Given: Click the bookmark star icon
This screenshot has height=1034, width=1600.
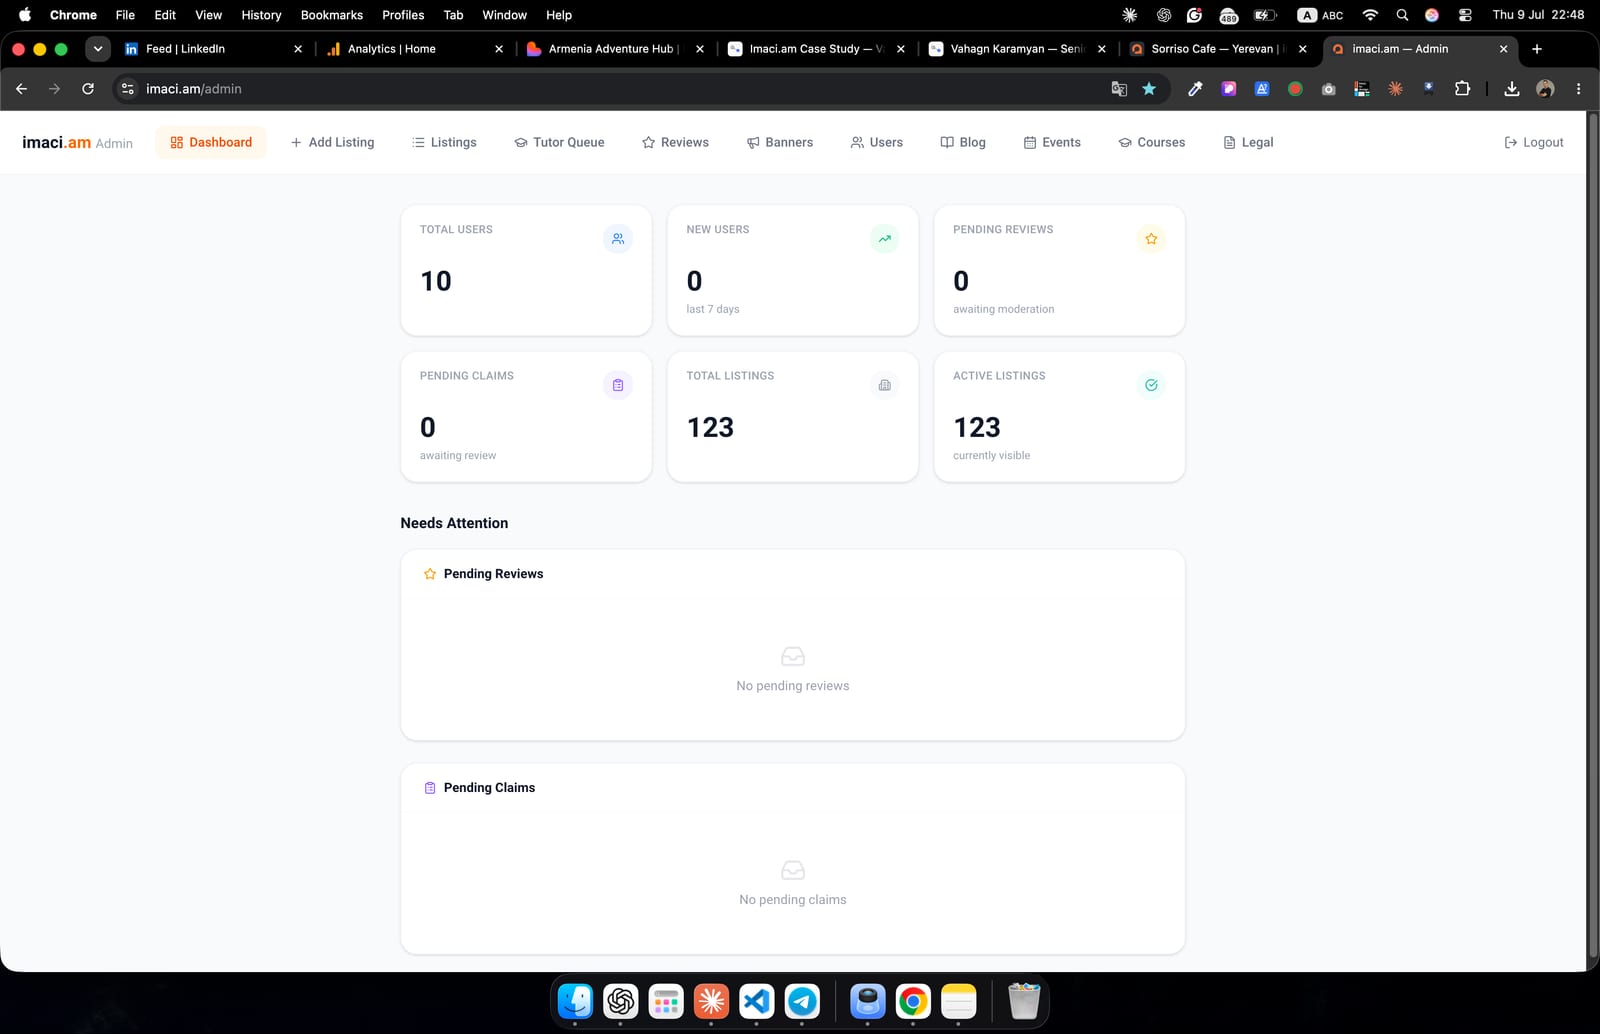Looking at the screenshot, I should tap(1149, 89).
